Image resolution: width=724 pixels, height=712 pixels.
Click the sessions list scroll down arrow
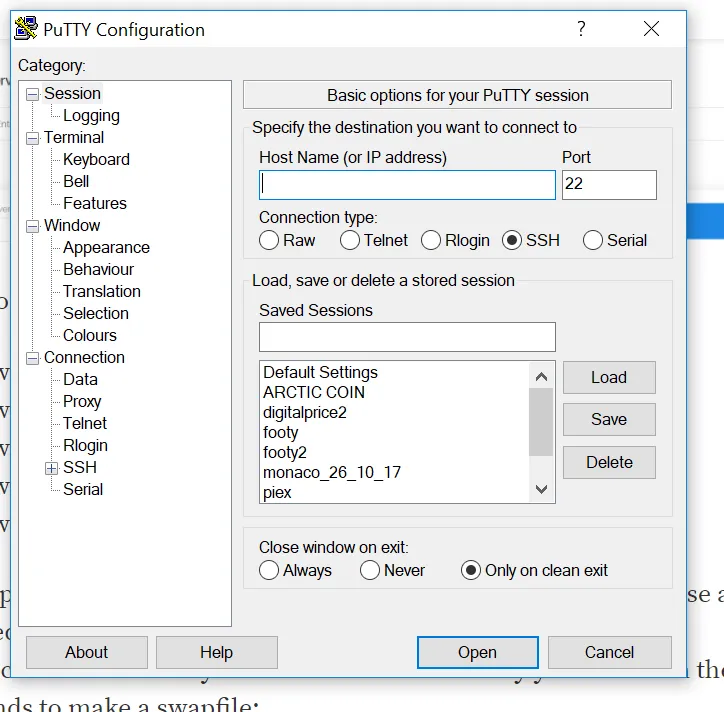(x=541, y=489)
